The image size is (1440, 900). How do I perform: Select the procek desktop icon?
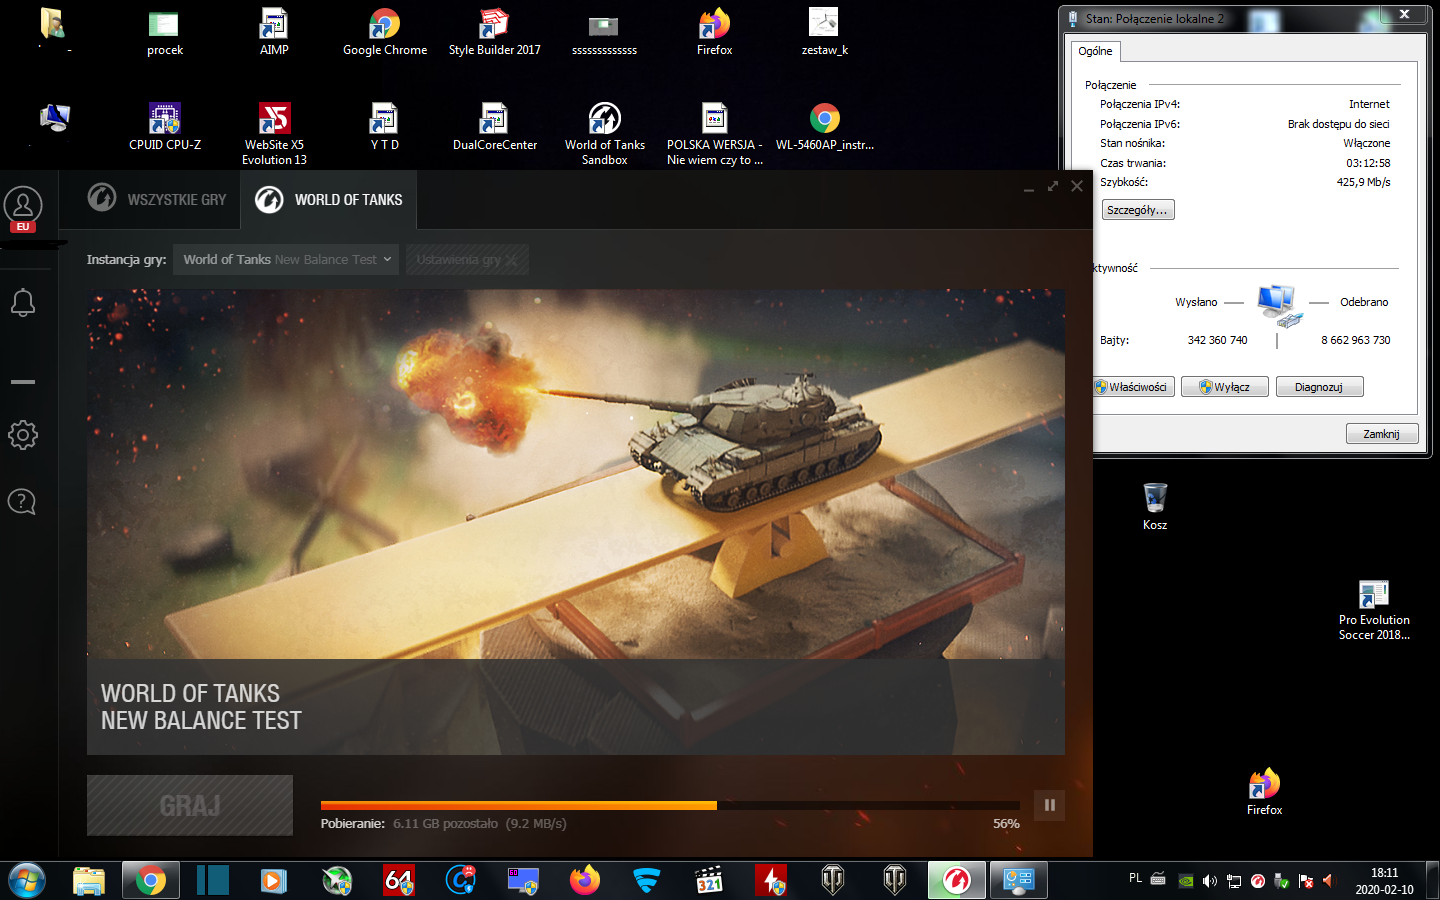pyautogui.click(x=165, y=33)
